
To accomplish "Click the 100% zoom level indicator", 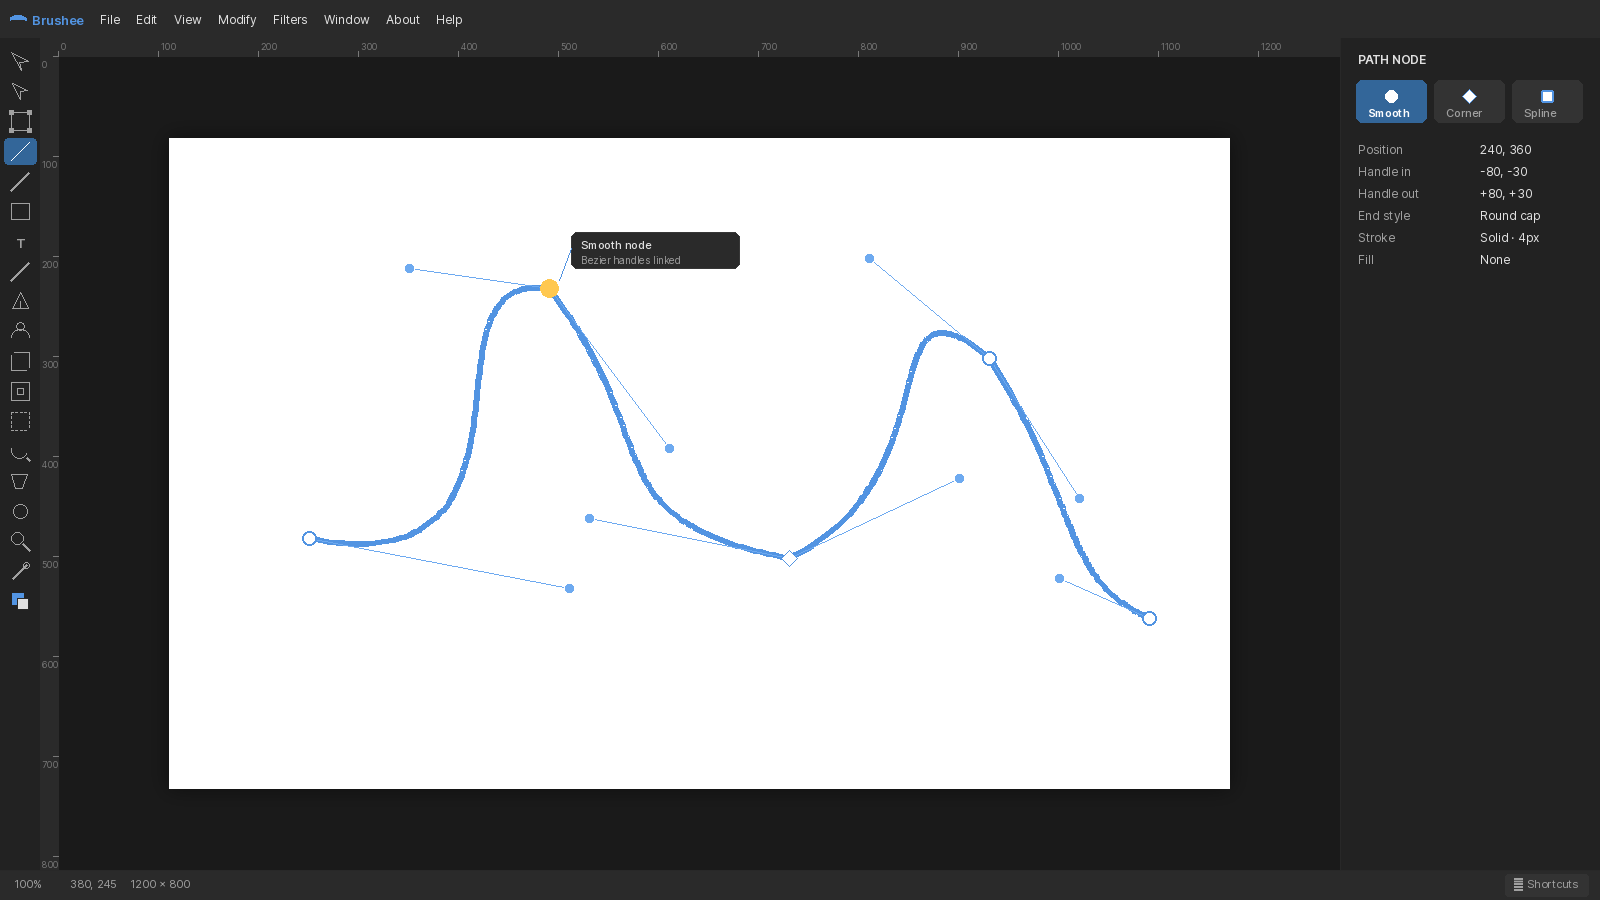I will tap(28, 885).
